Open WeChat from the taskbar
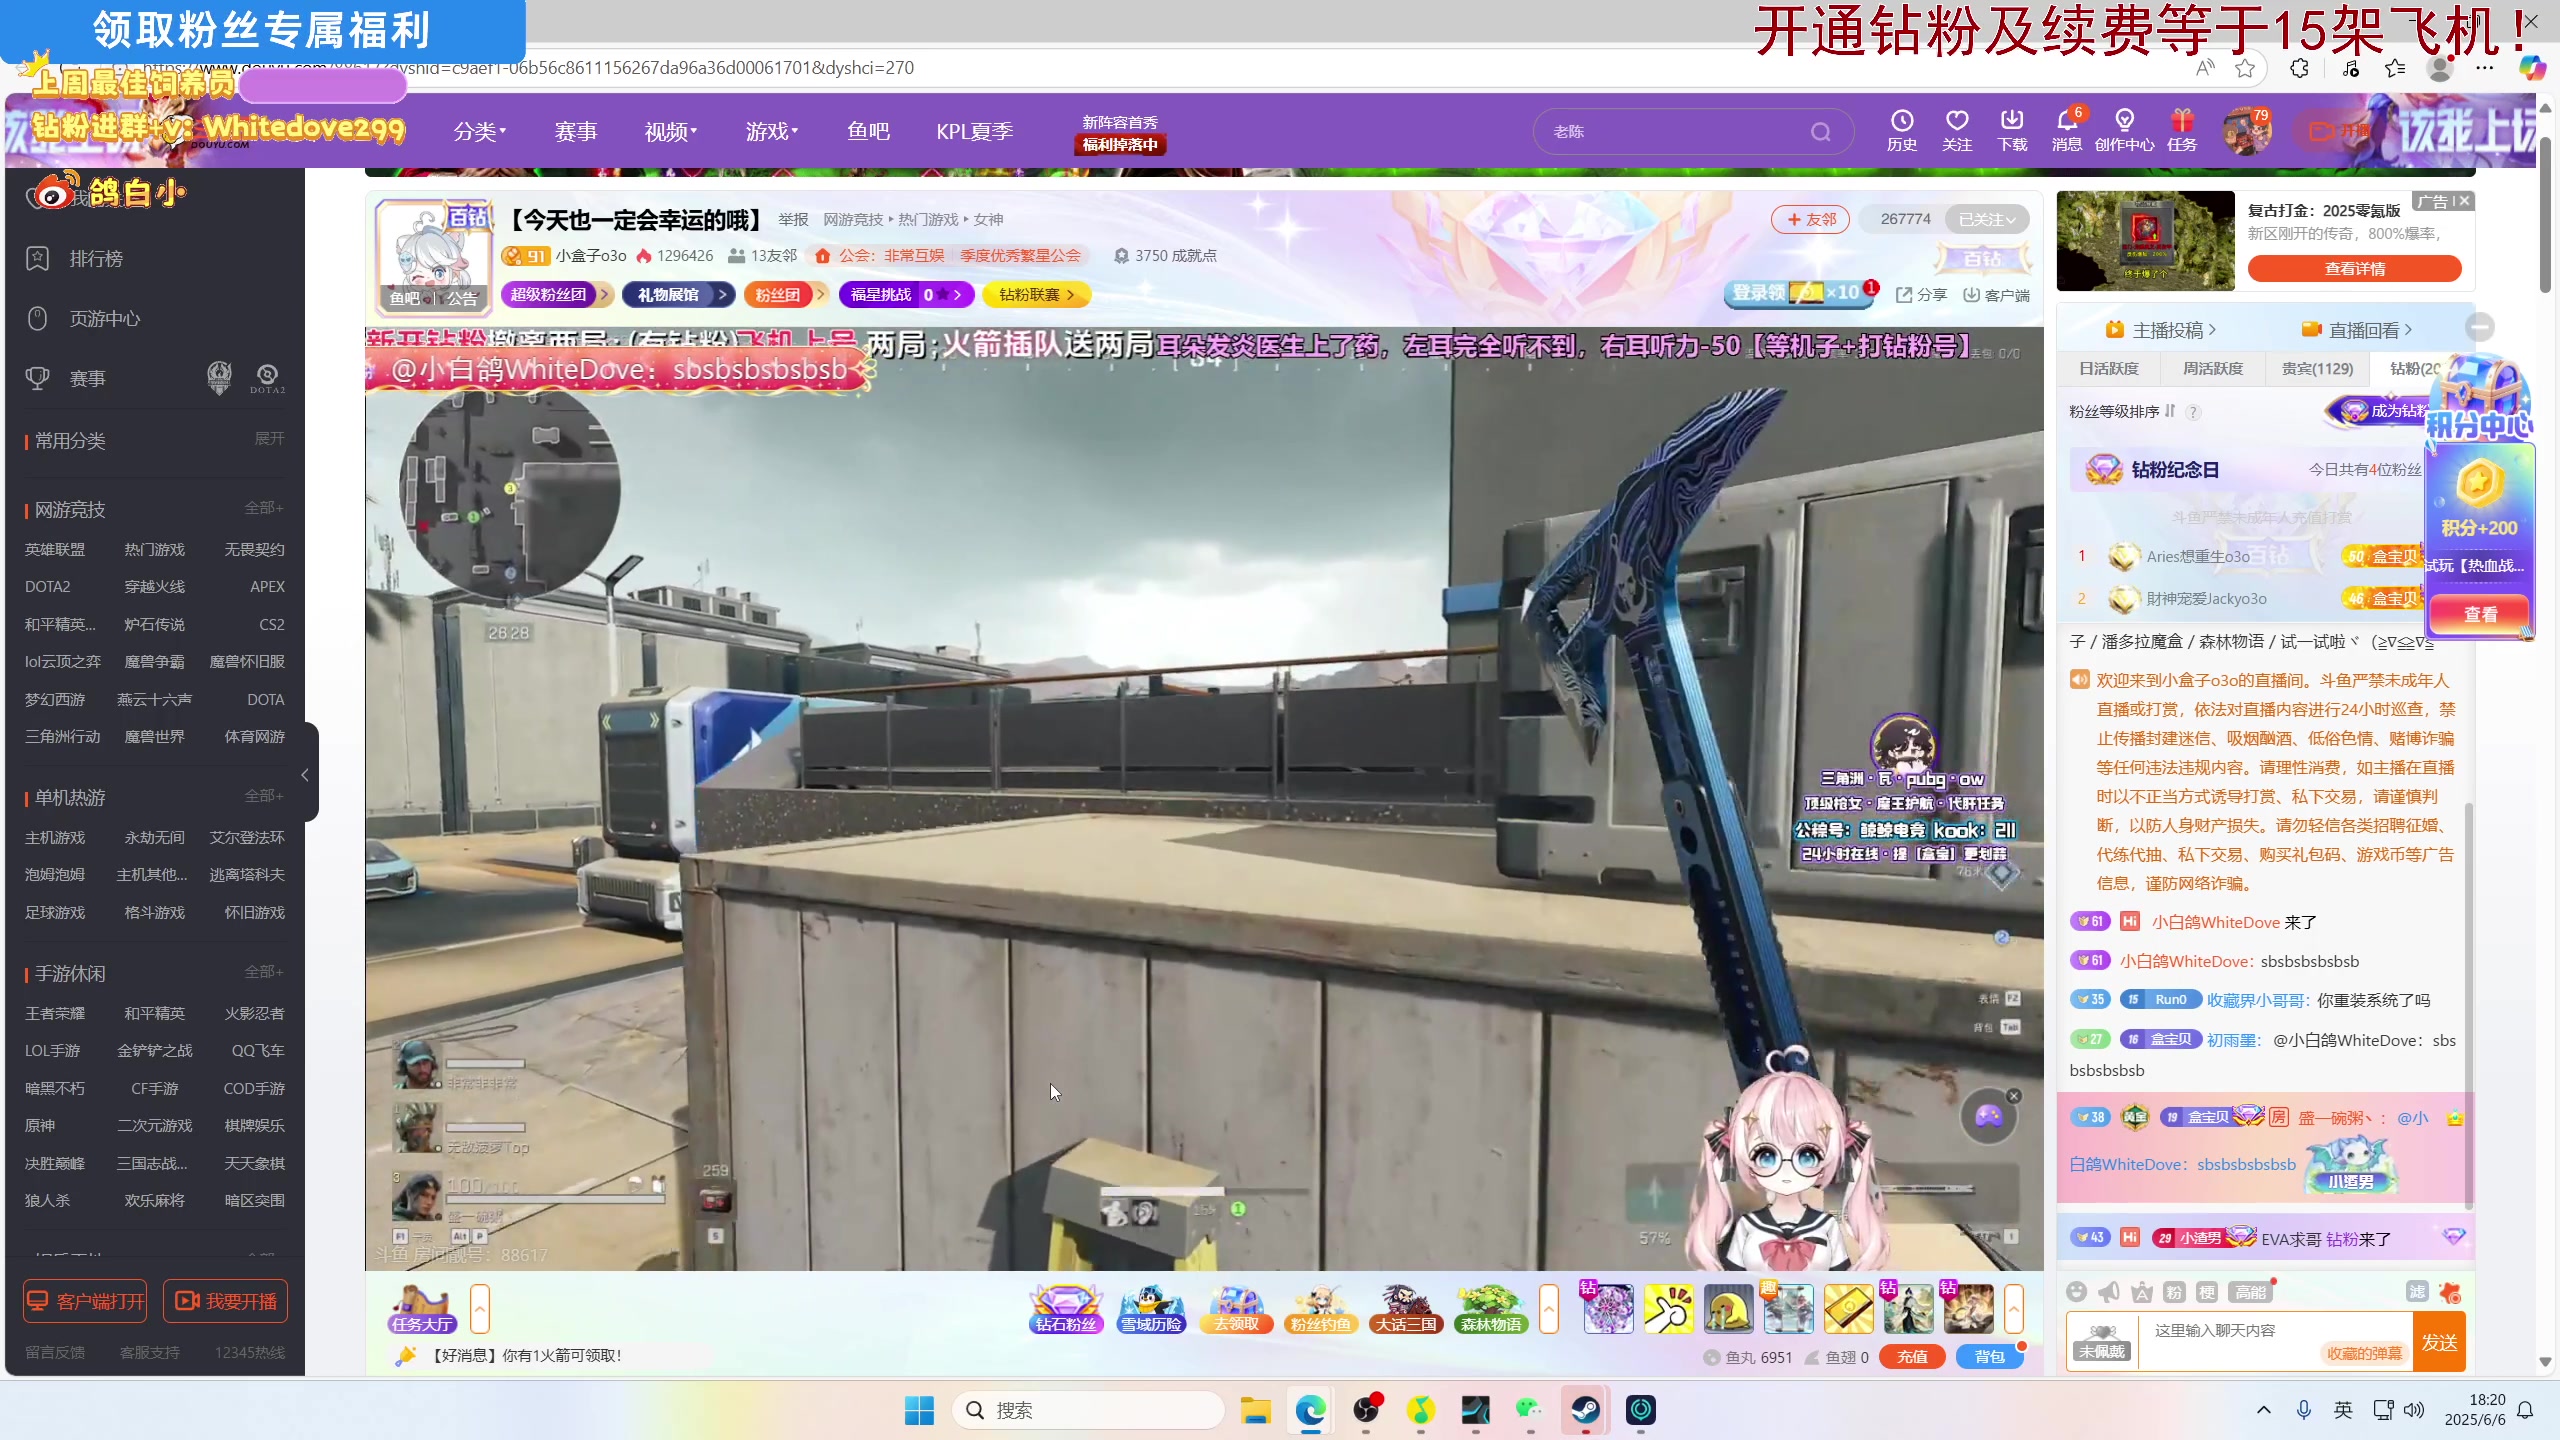Image resolution: width=2560 pixels, height=1440 pixels. (x=1529, y=1410)
